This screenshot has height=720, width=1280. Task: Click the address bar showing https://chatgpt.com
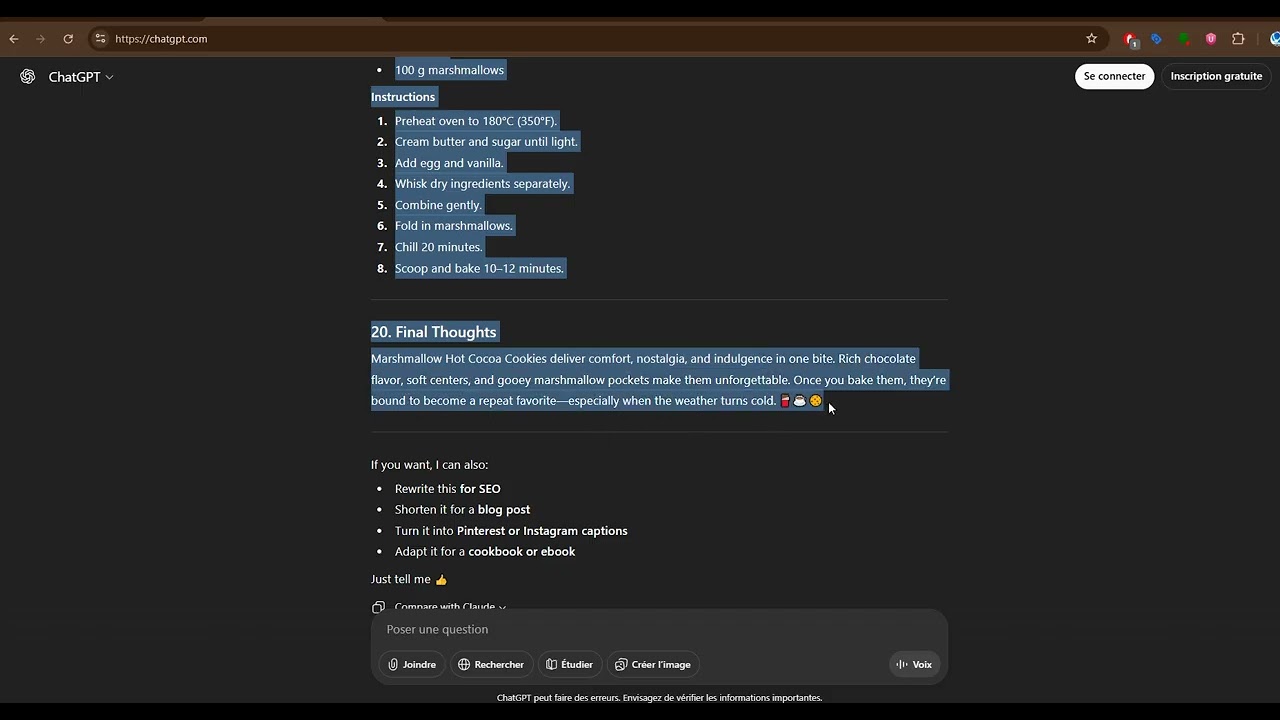590,39
